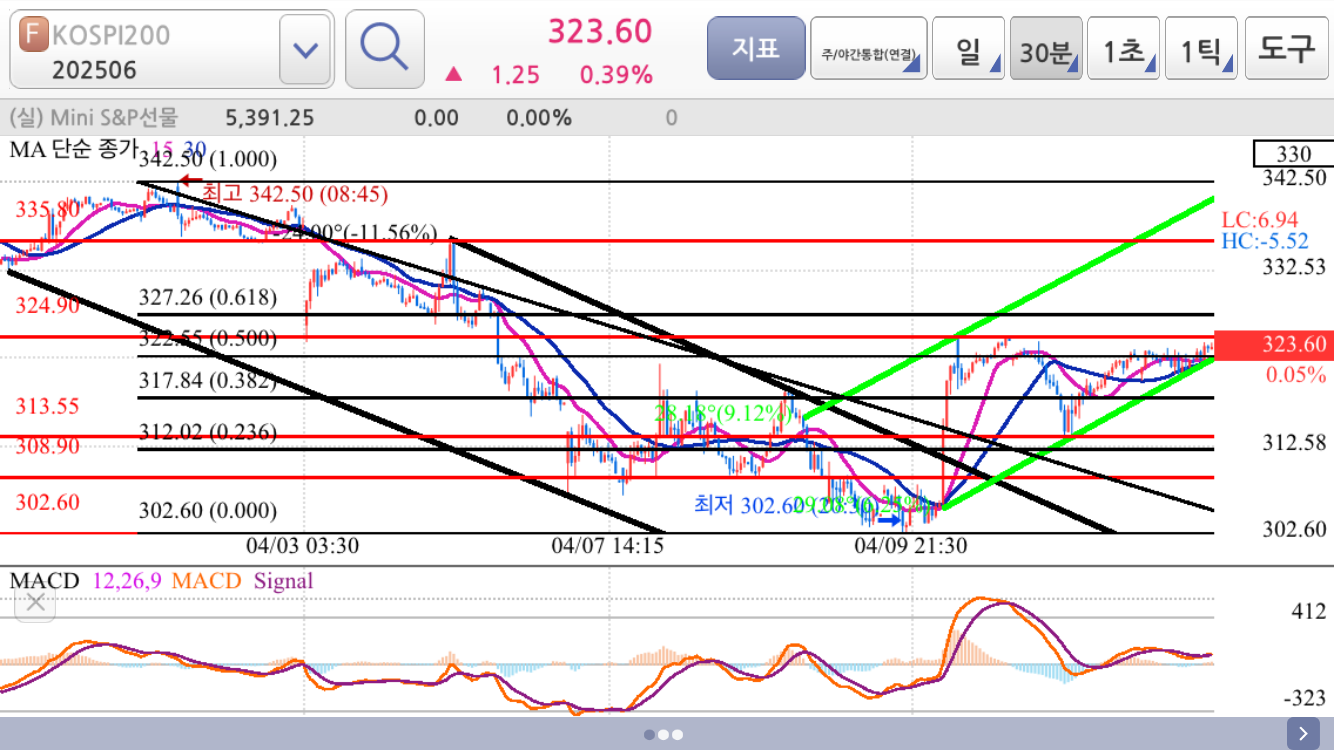Select the 1초 timeframe tab
The image size is (1334, 750).
click(x=1123, y=49)
